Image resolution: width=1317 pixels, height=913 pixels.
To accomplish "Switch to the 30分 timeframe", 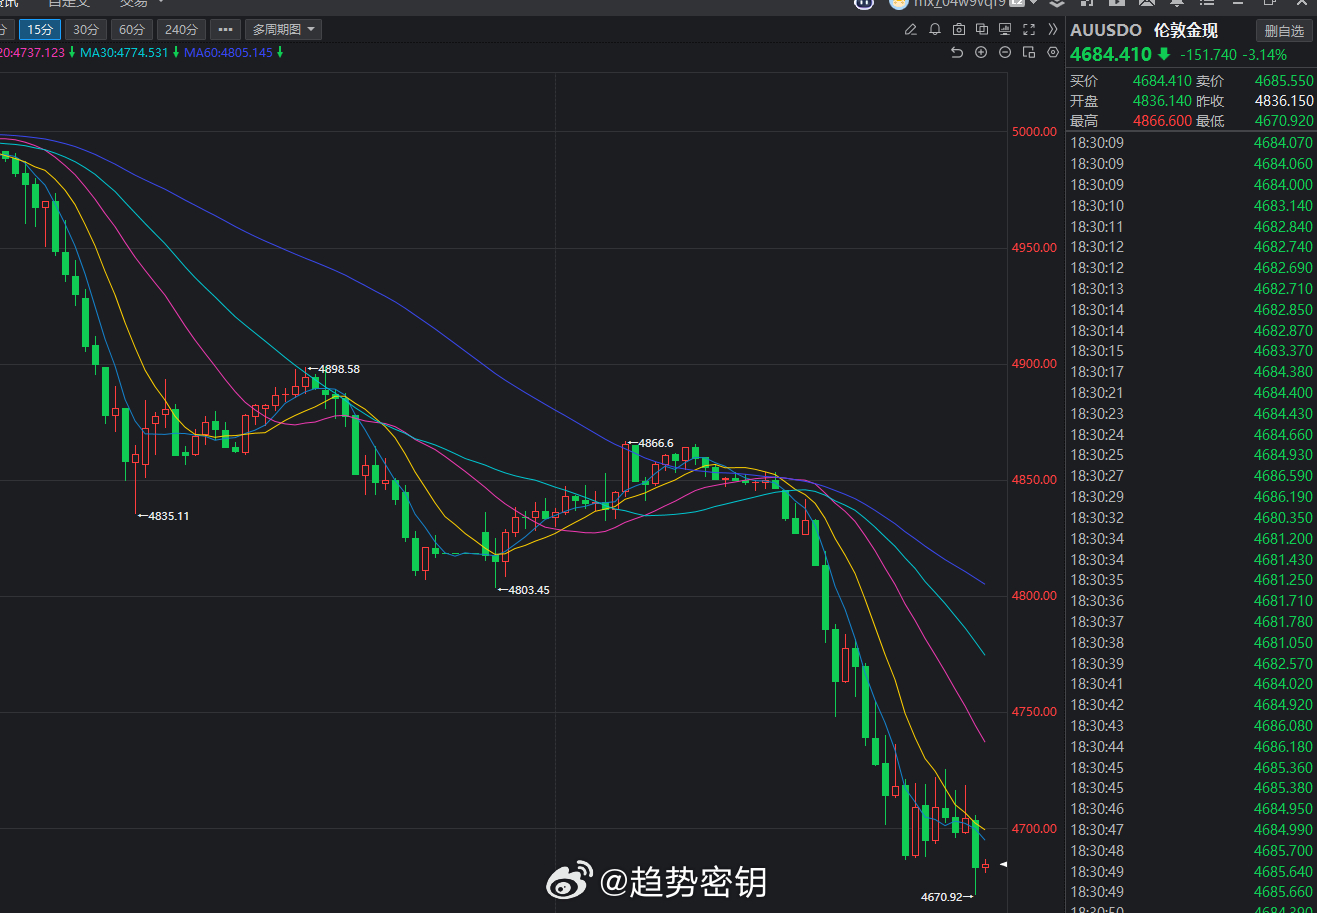I will [x=86, y=30].
